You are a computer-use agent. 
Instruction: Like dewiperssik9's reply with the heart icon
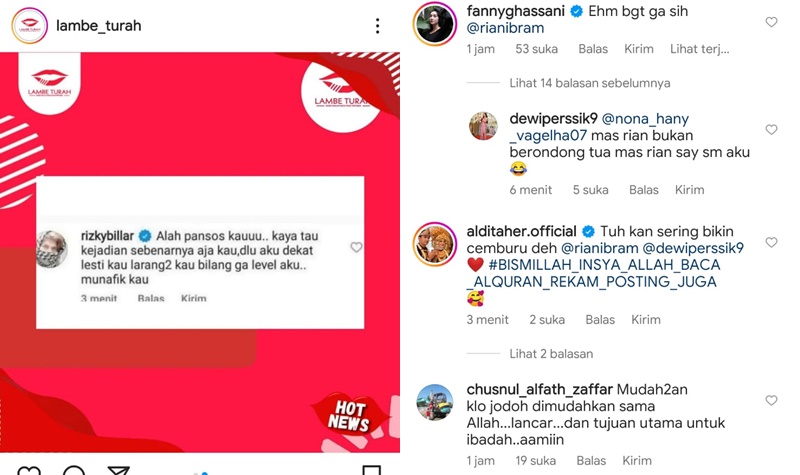coord(771,130)
